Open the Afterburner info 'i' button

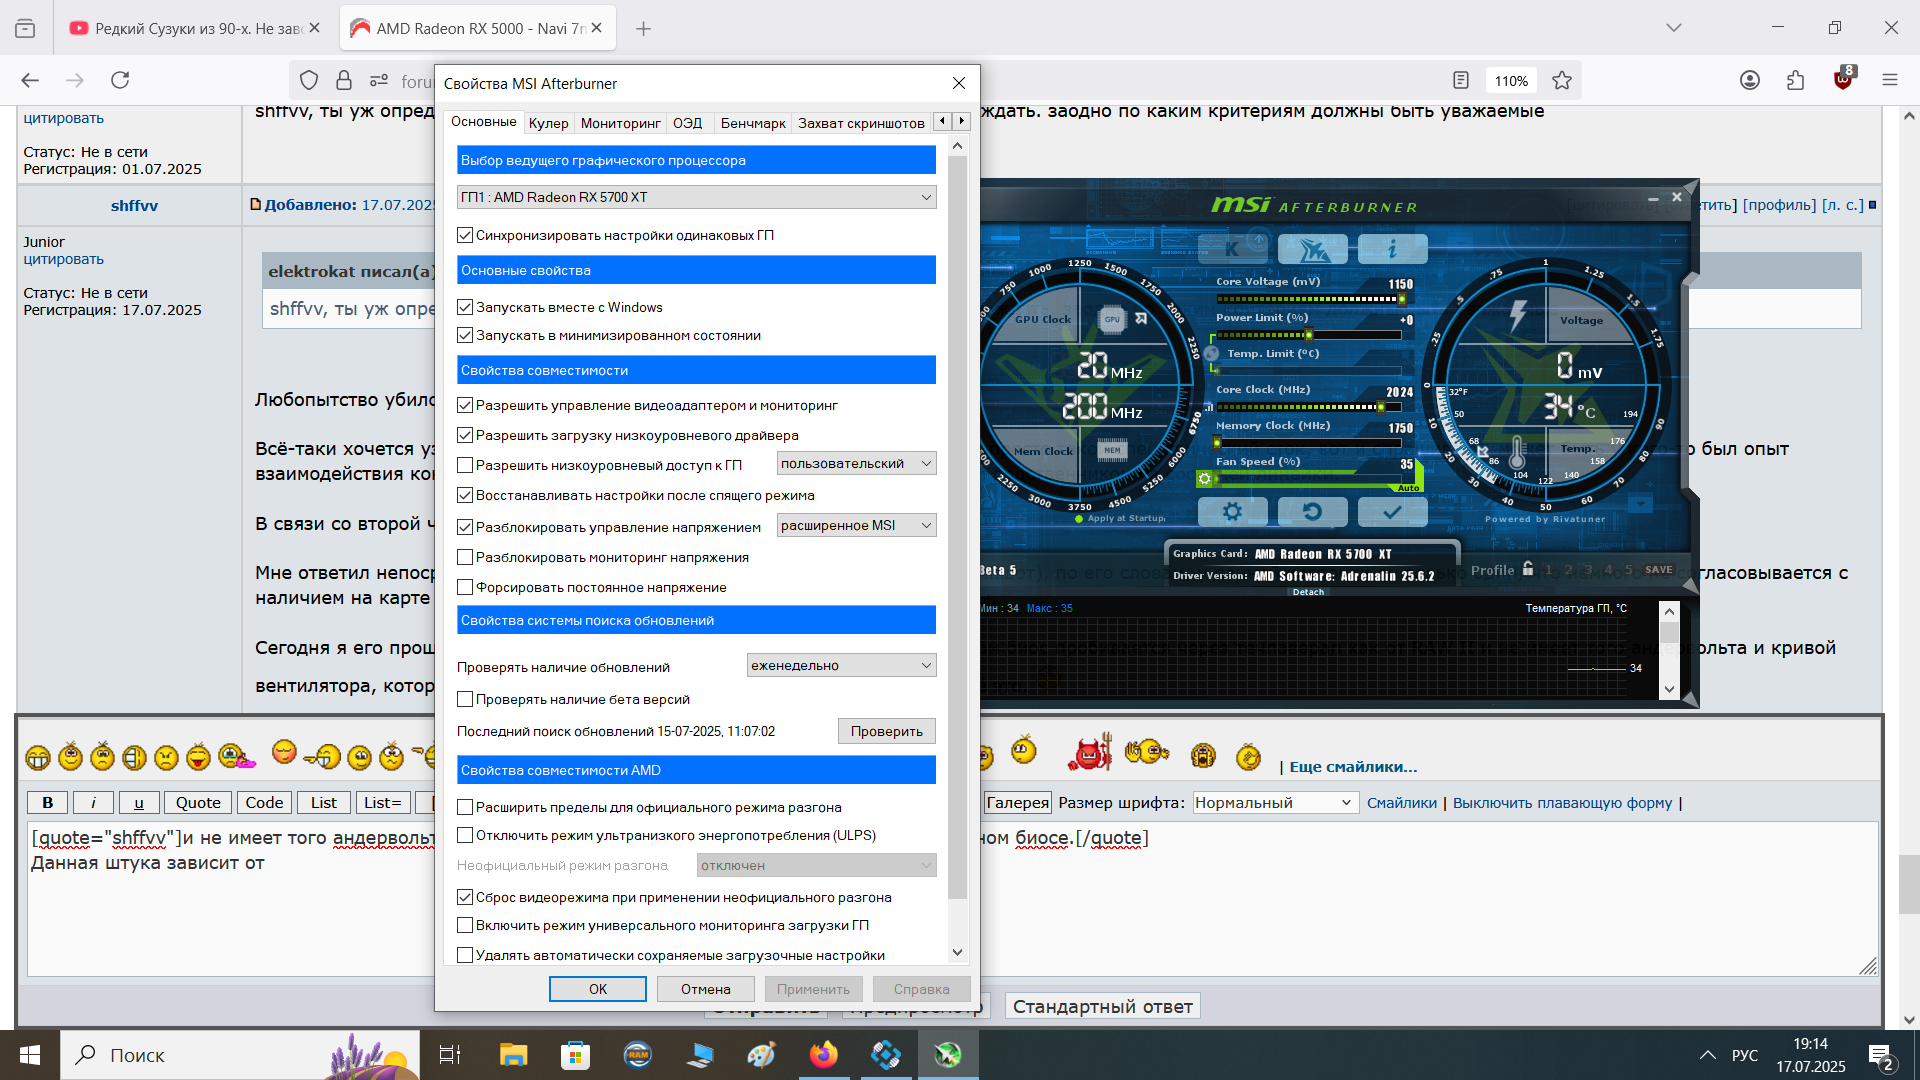coord(1392,249)
